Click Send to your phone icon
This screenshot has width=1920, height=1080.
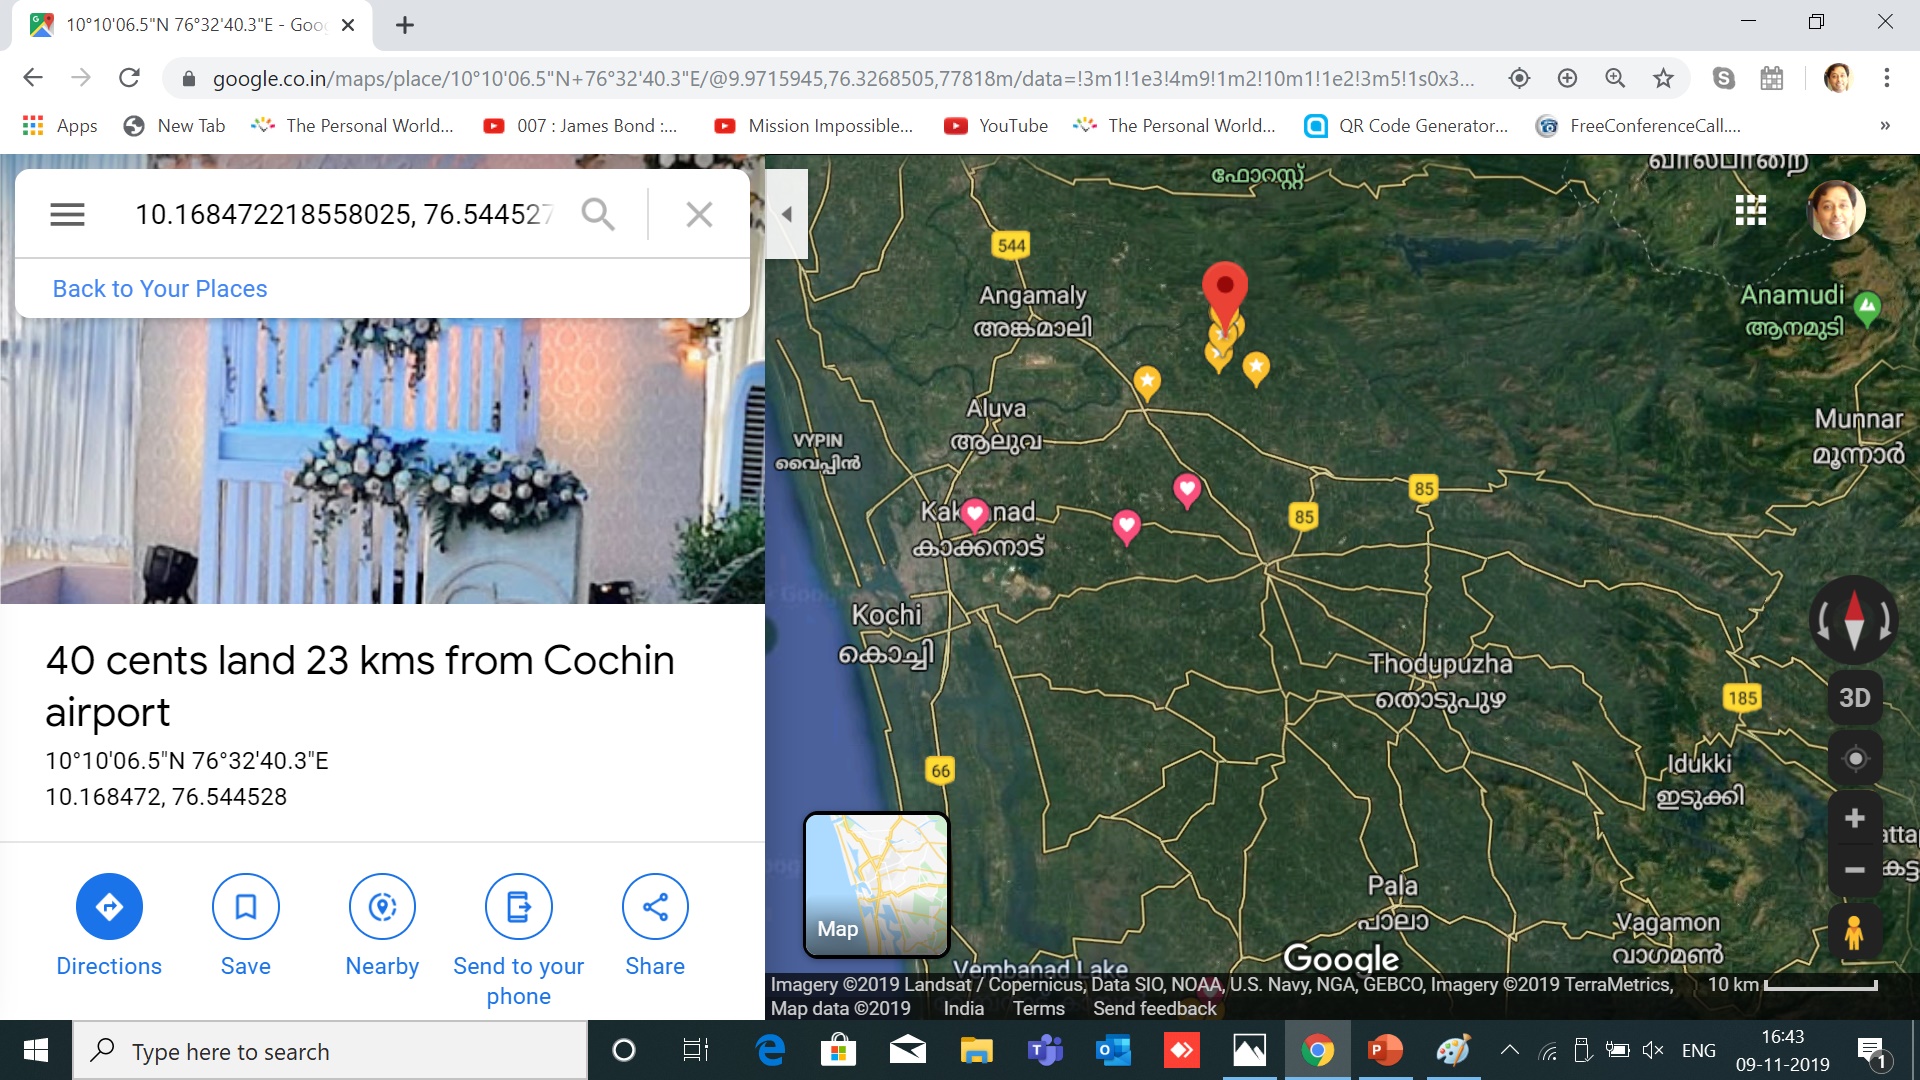tap(518, 906)
